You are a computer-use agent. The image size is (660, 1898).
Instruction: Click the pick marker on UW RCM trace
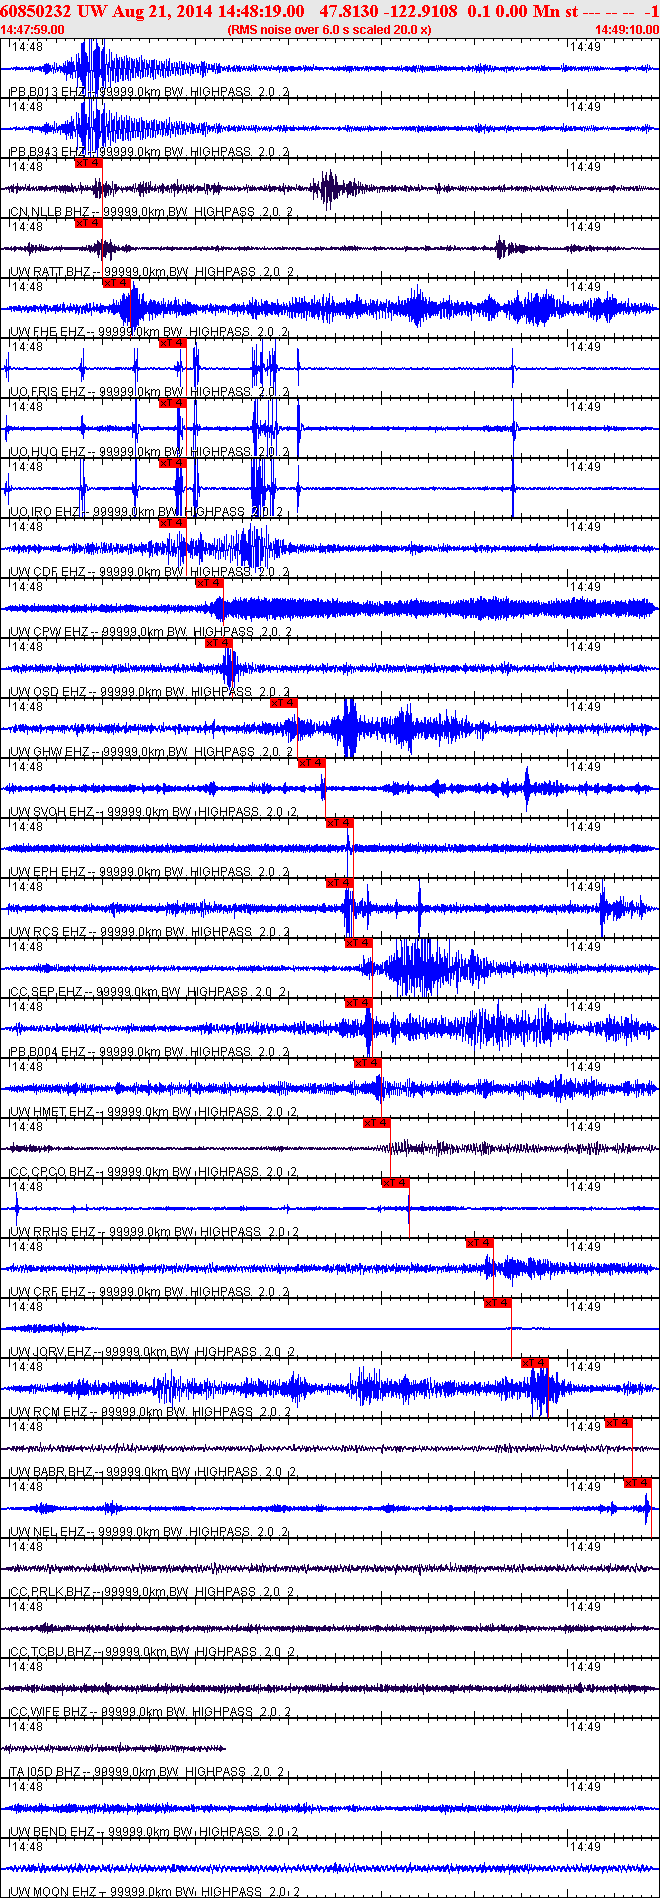(535, 1363)
